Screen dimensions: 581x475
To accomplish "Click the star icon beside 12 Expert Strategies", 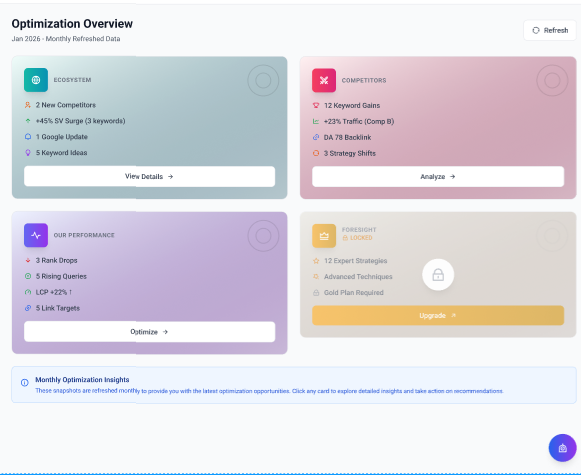I will 316,261.
